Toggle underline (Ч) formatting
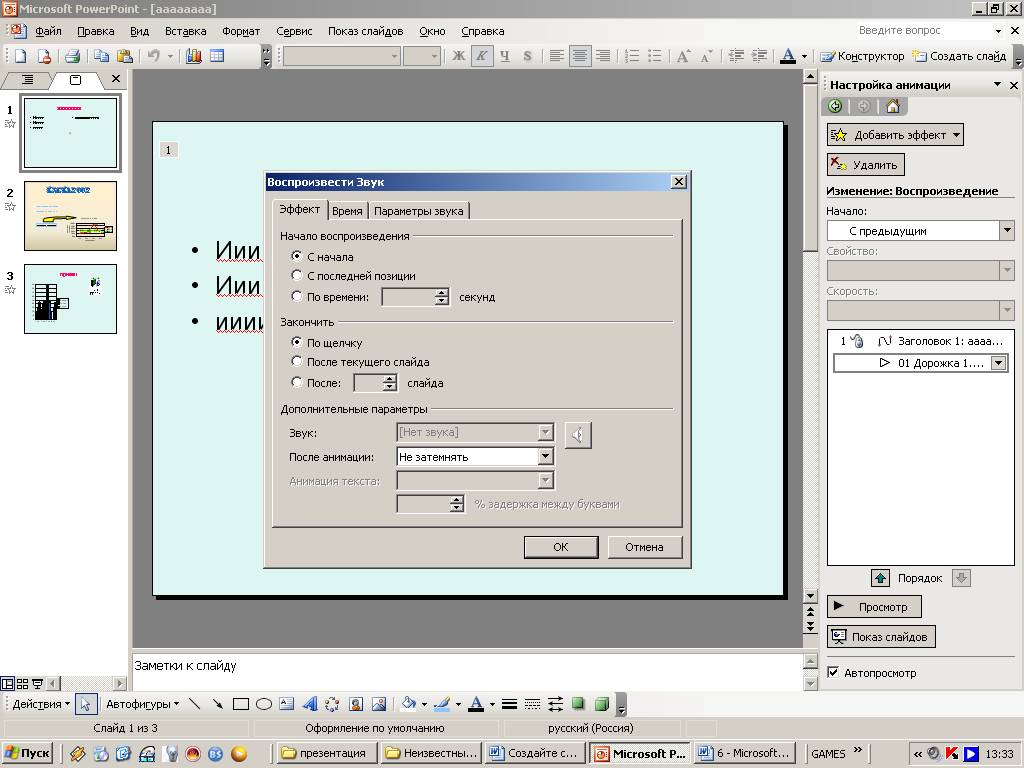This screenshot has width=1024, height=768. click(x=505, y=56)
